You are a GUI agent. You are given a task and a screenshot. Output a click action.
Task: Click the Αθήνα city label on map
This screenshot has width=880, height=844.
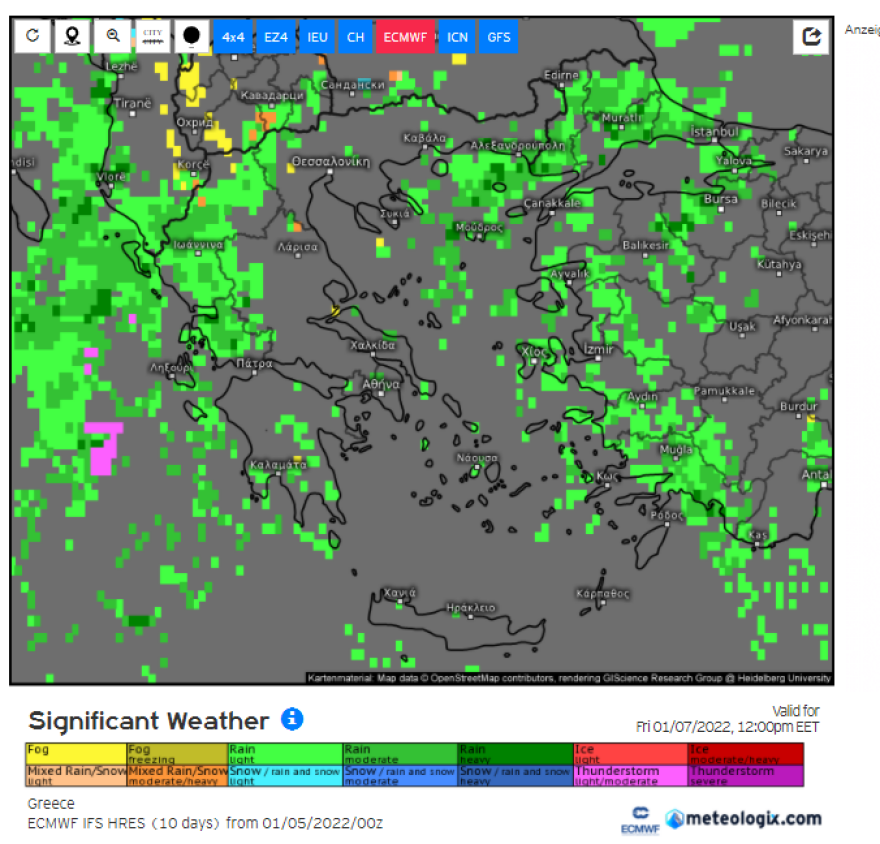[x=381, y=384]
